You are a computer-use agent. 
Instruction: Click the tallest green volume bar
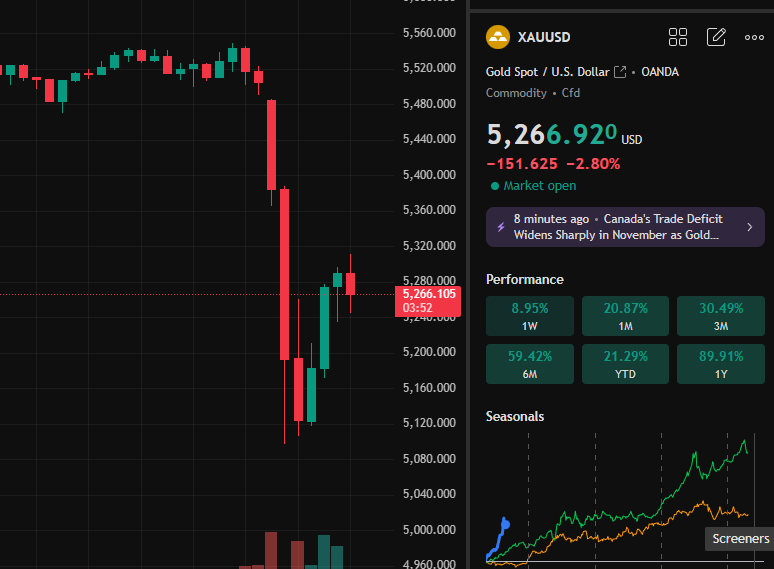click(324, 552)
